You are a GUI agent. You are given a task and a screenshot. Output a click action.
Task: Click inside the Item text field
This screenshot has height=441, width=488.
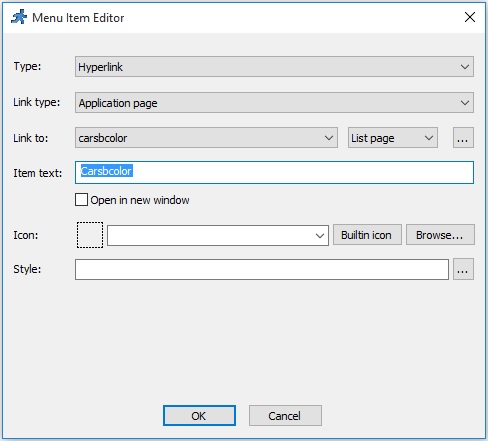click(274, 172)
